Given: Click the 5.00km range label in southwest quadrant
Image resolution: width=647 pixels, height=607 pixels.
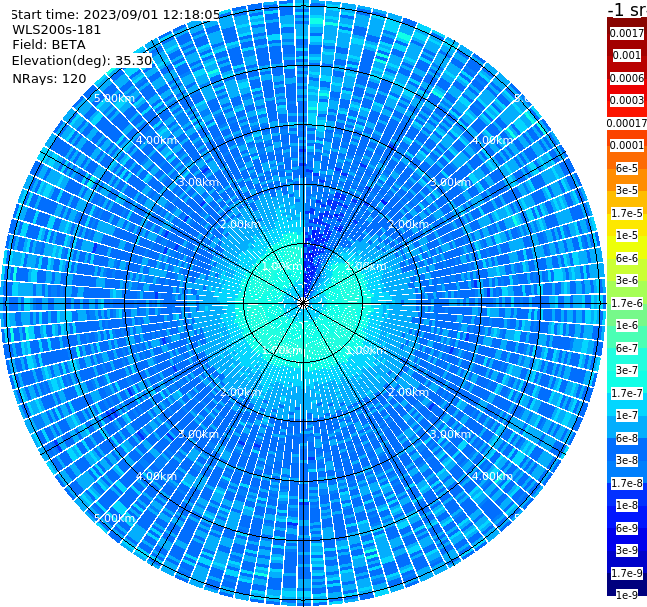Looking at the screenshot, I should coord(114,518).
